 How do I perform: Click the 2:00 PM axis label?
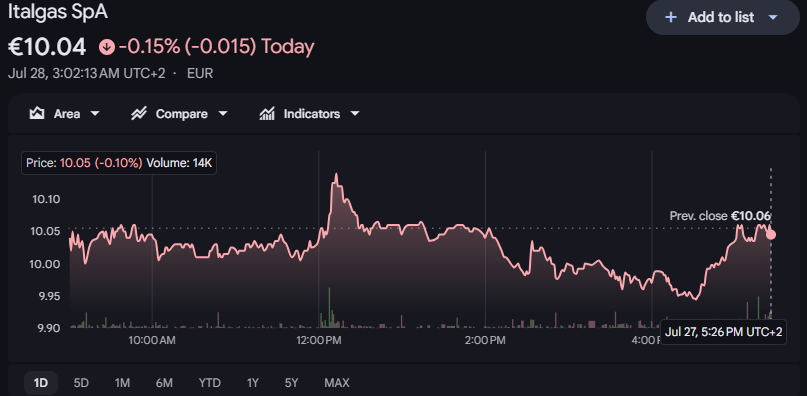(485, 340)
